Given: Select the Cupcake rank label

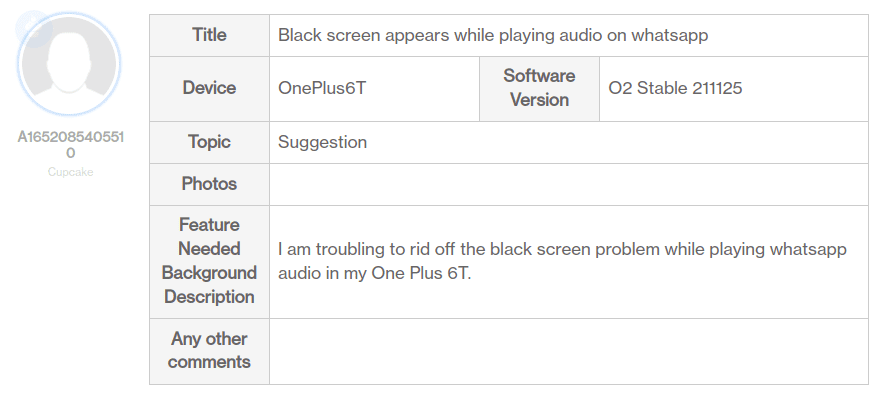Looking at the screenshot, I should click(x=70, y=172).
